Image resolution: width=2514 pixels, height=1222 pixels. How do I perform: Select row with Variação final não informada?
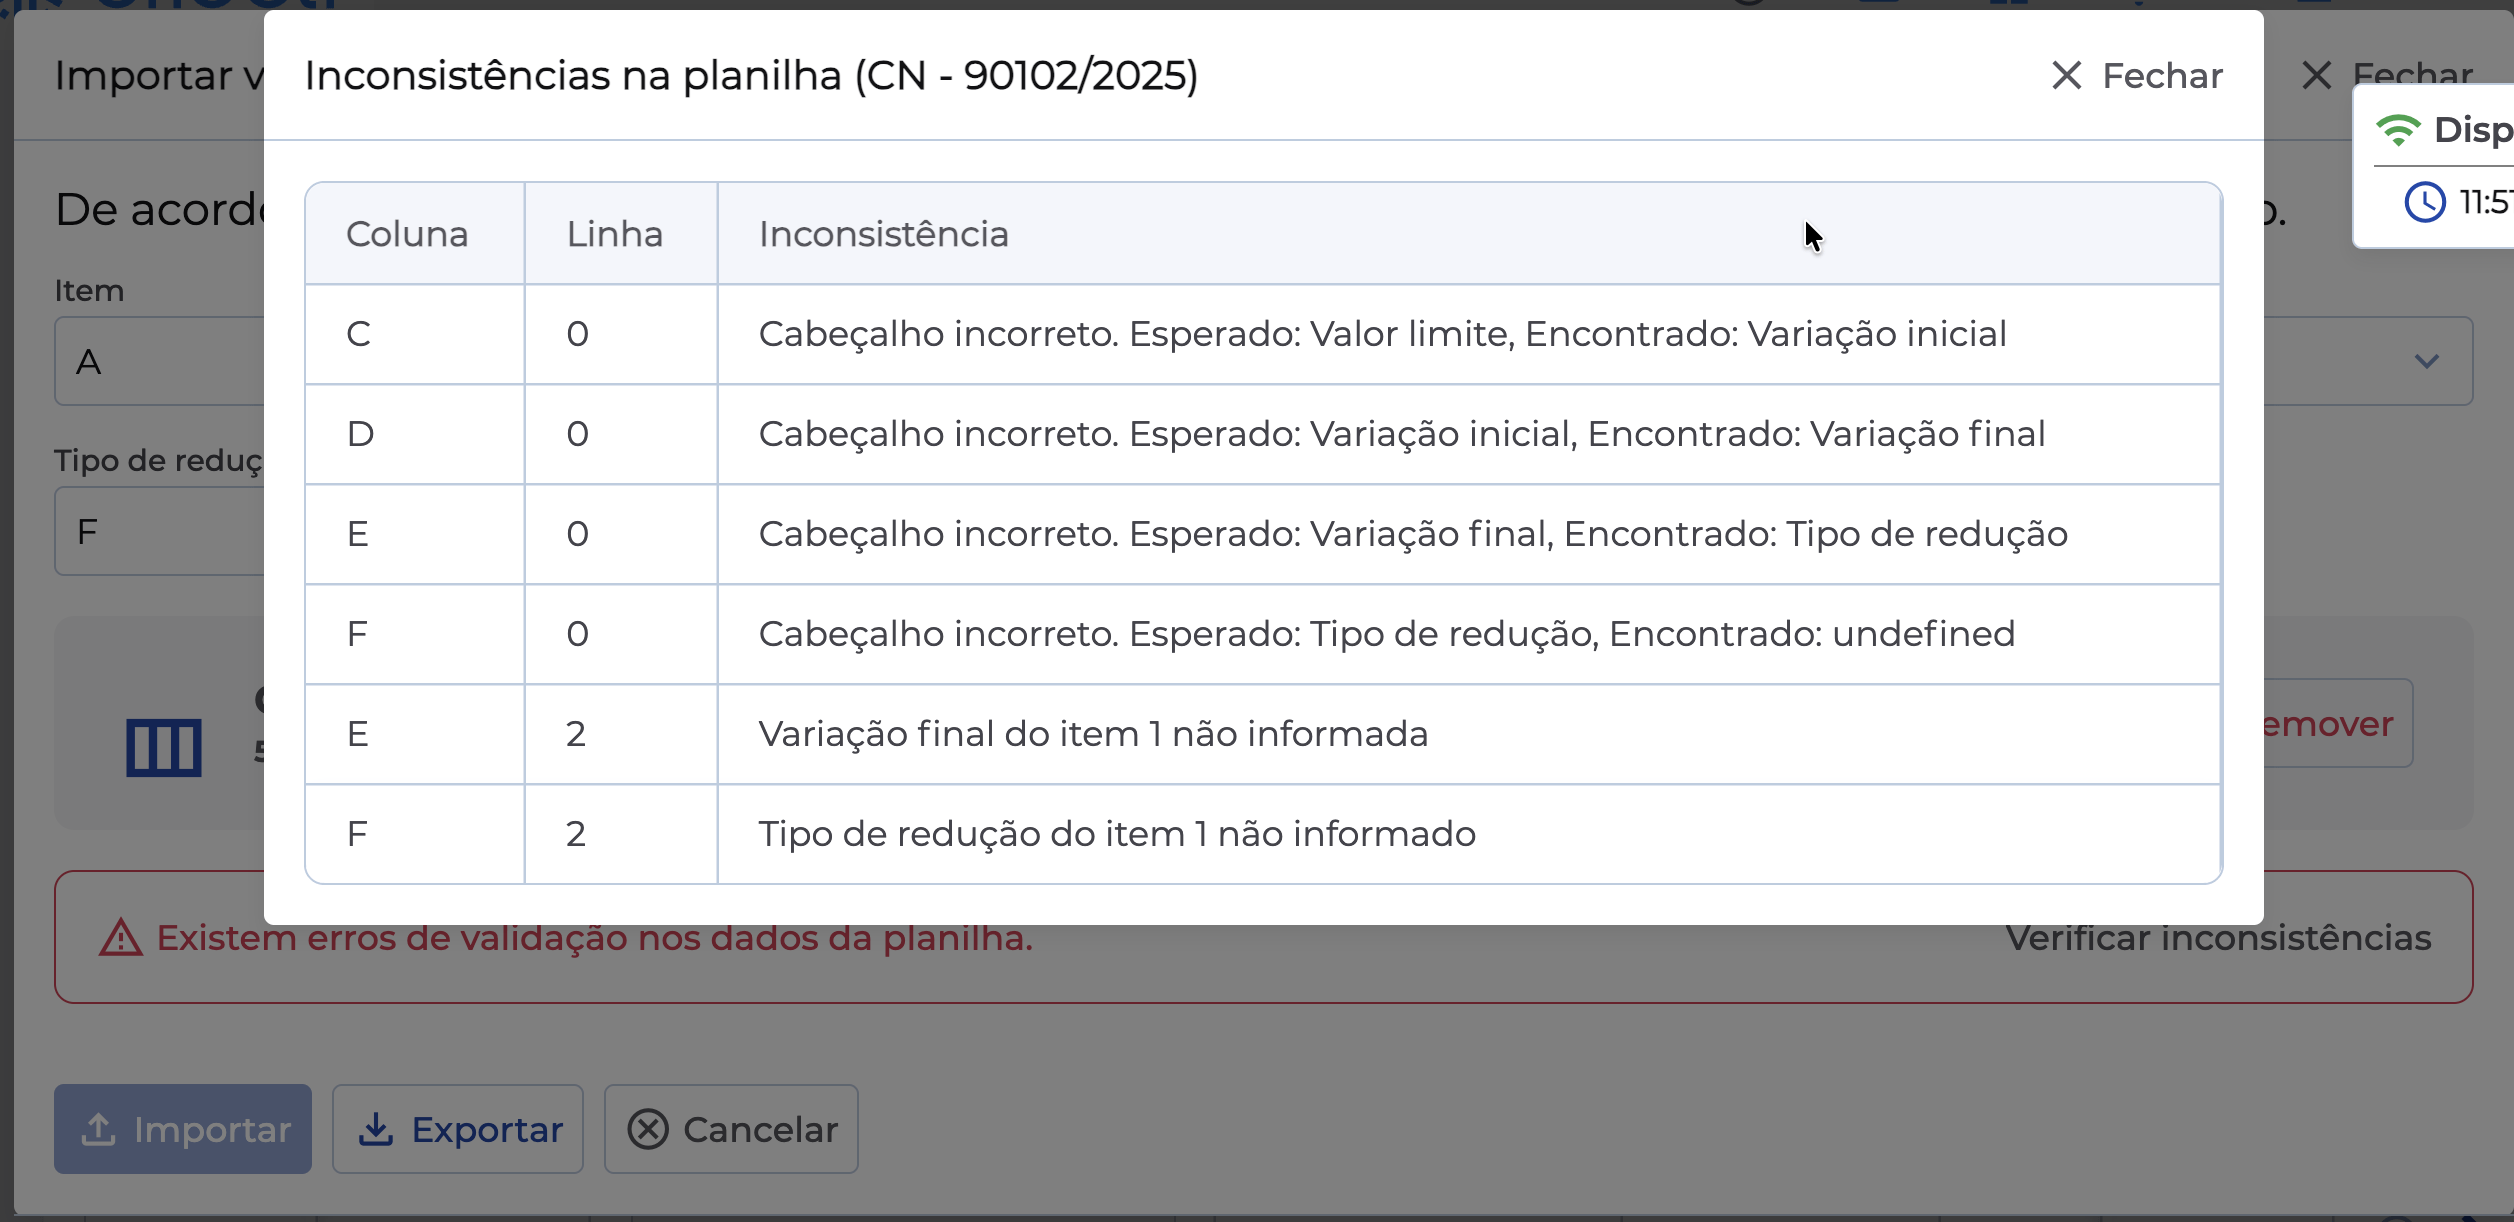pos(1092,734)
